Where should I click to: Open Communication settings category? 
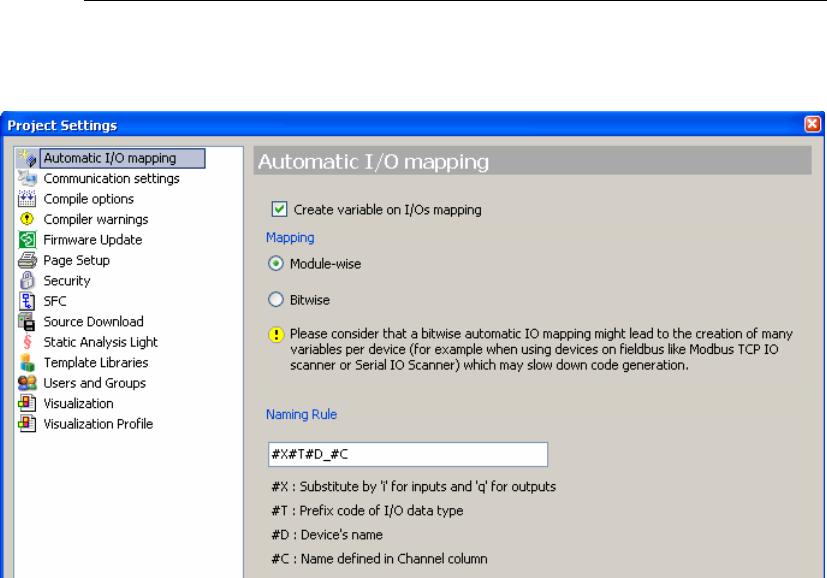coord(111,179)
